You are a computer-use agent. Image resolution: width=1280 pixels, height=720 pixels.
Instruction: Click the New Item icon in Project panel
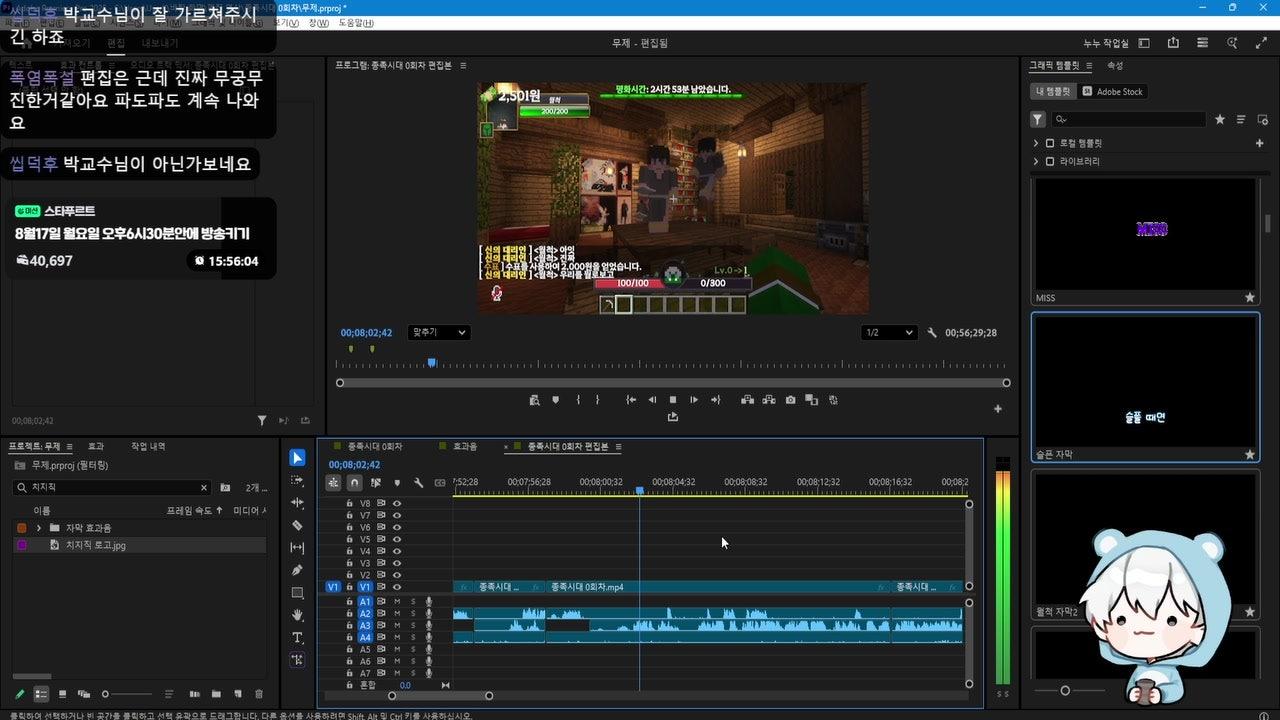(x=238, y=694)
